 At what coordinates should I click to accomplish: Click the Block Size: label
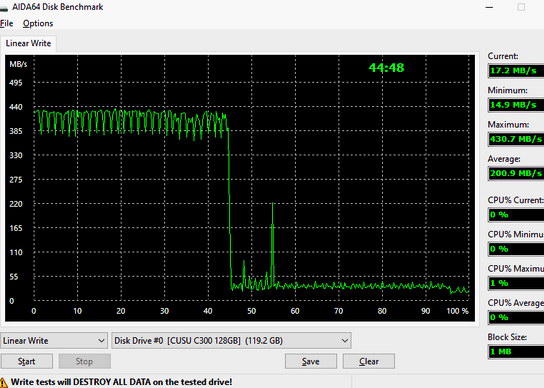point(507,337)
